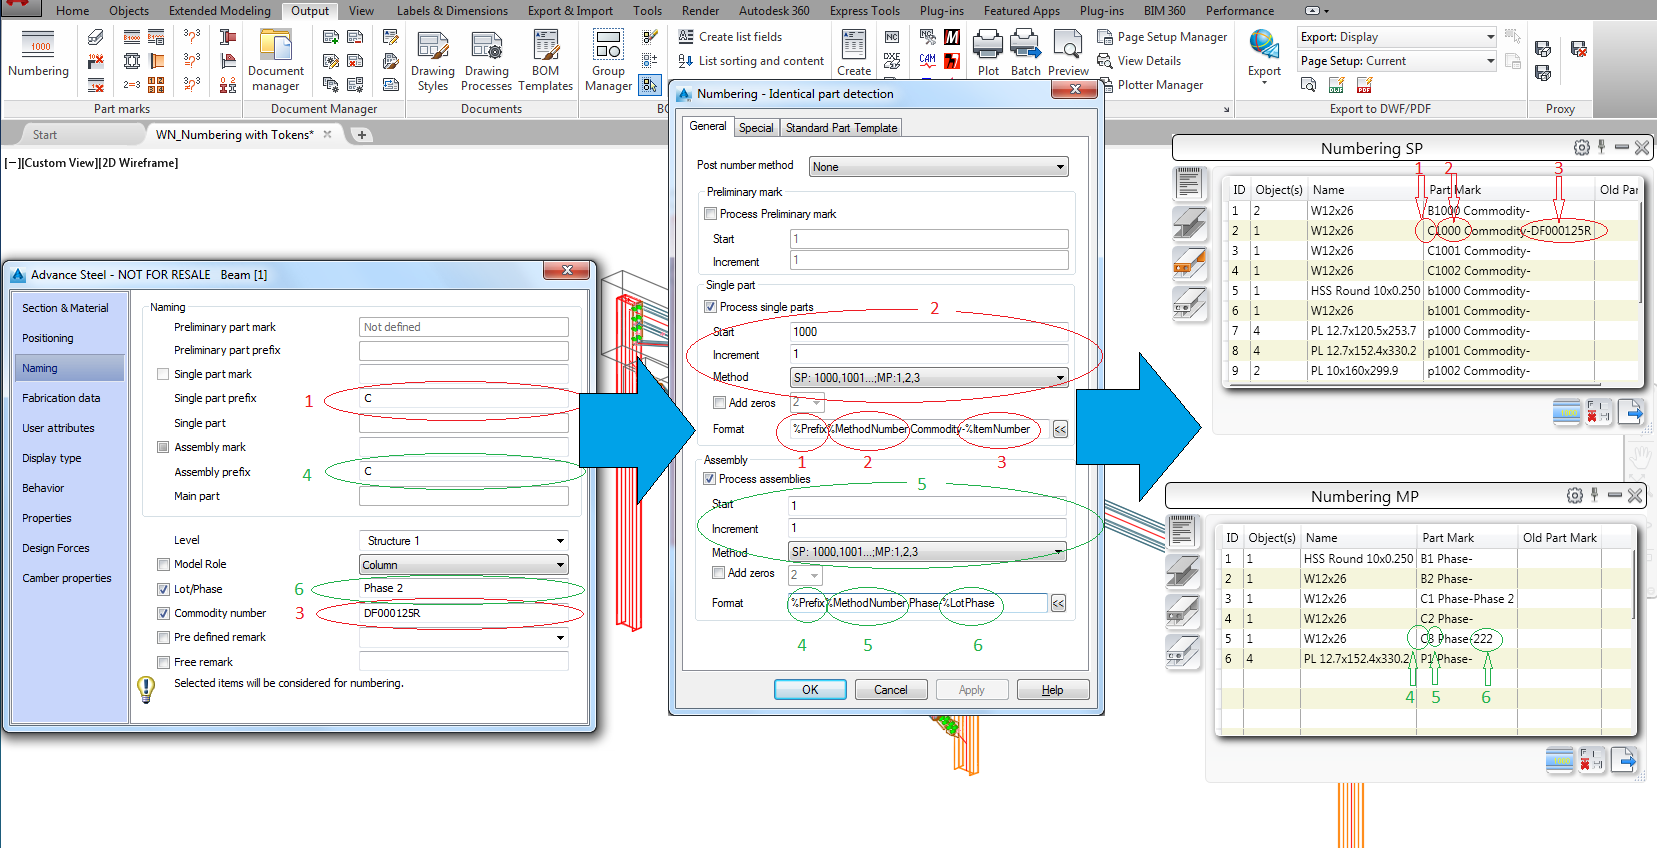Open the Pre defined remark dropdown
1657x848 pixels.
464,637
